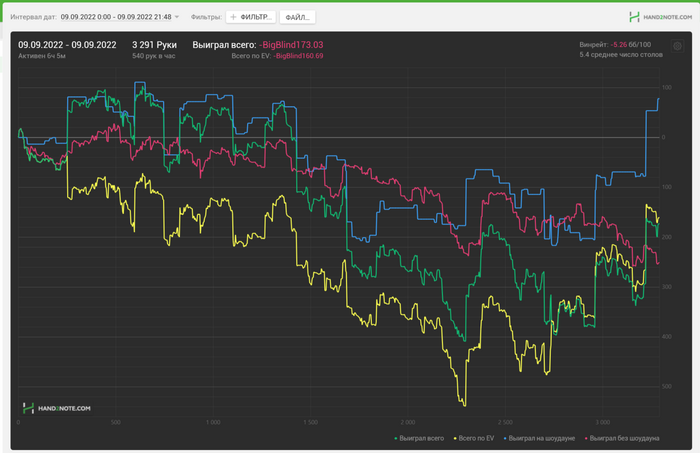700x453 pixels.
Task: Click the x-axis label 3 000
Action: pyautogui.click(x=603, y=422)
